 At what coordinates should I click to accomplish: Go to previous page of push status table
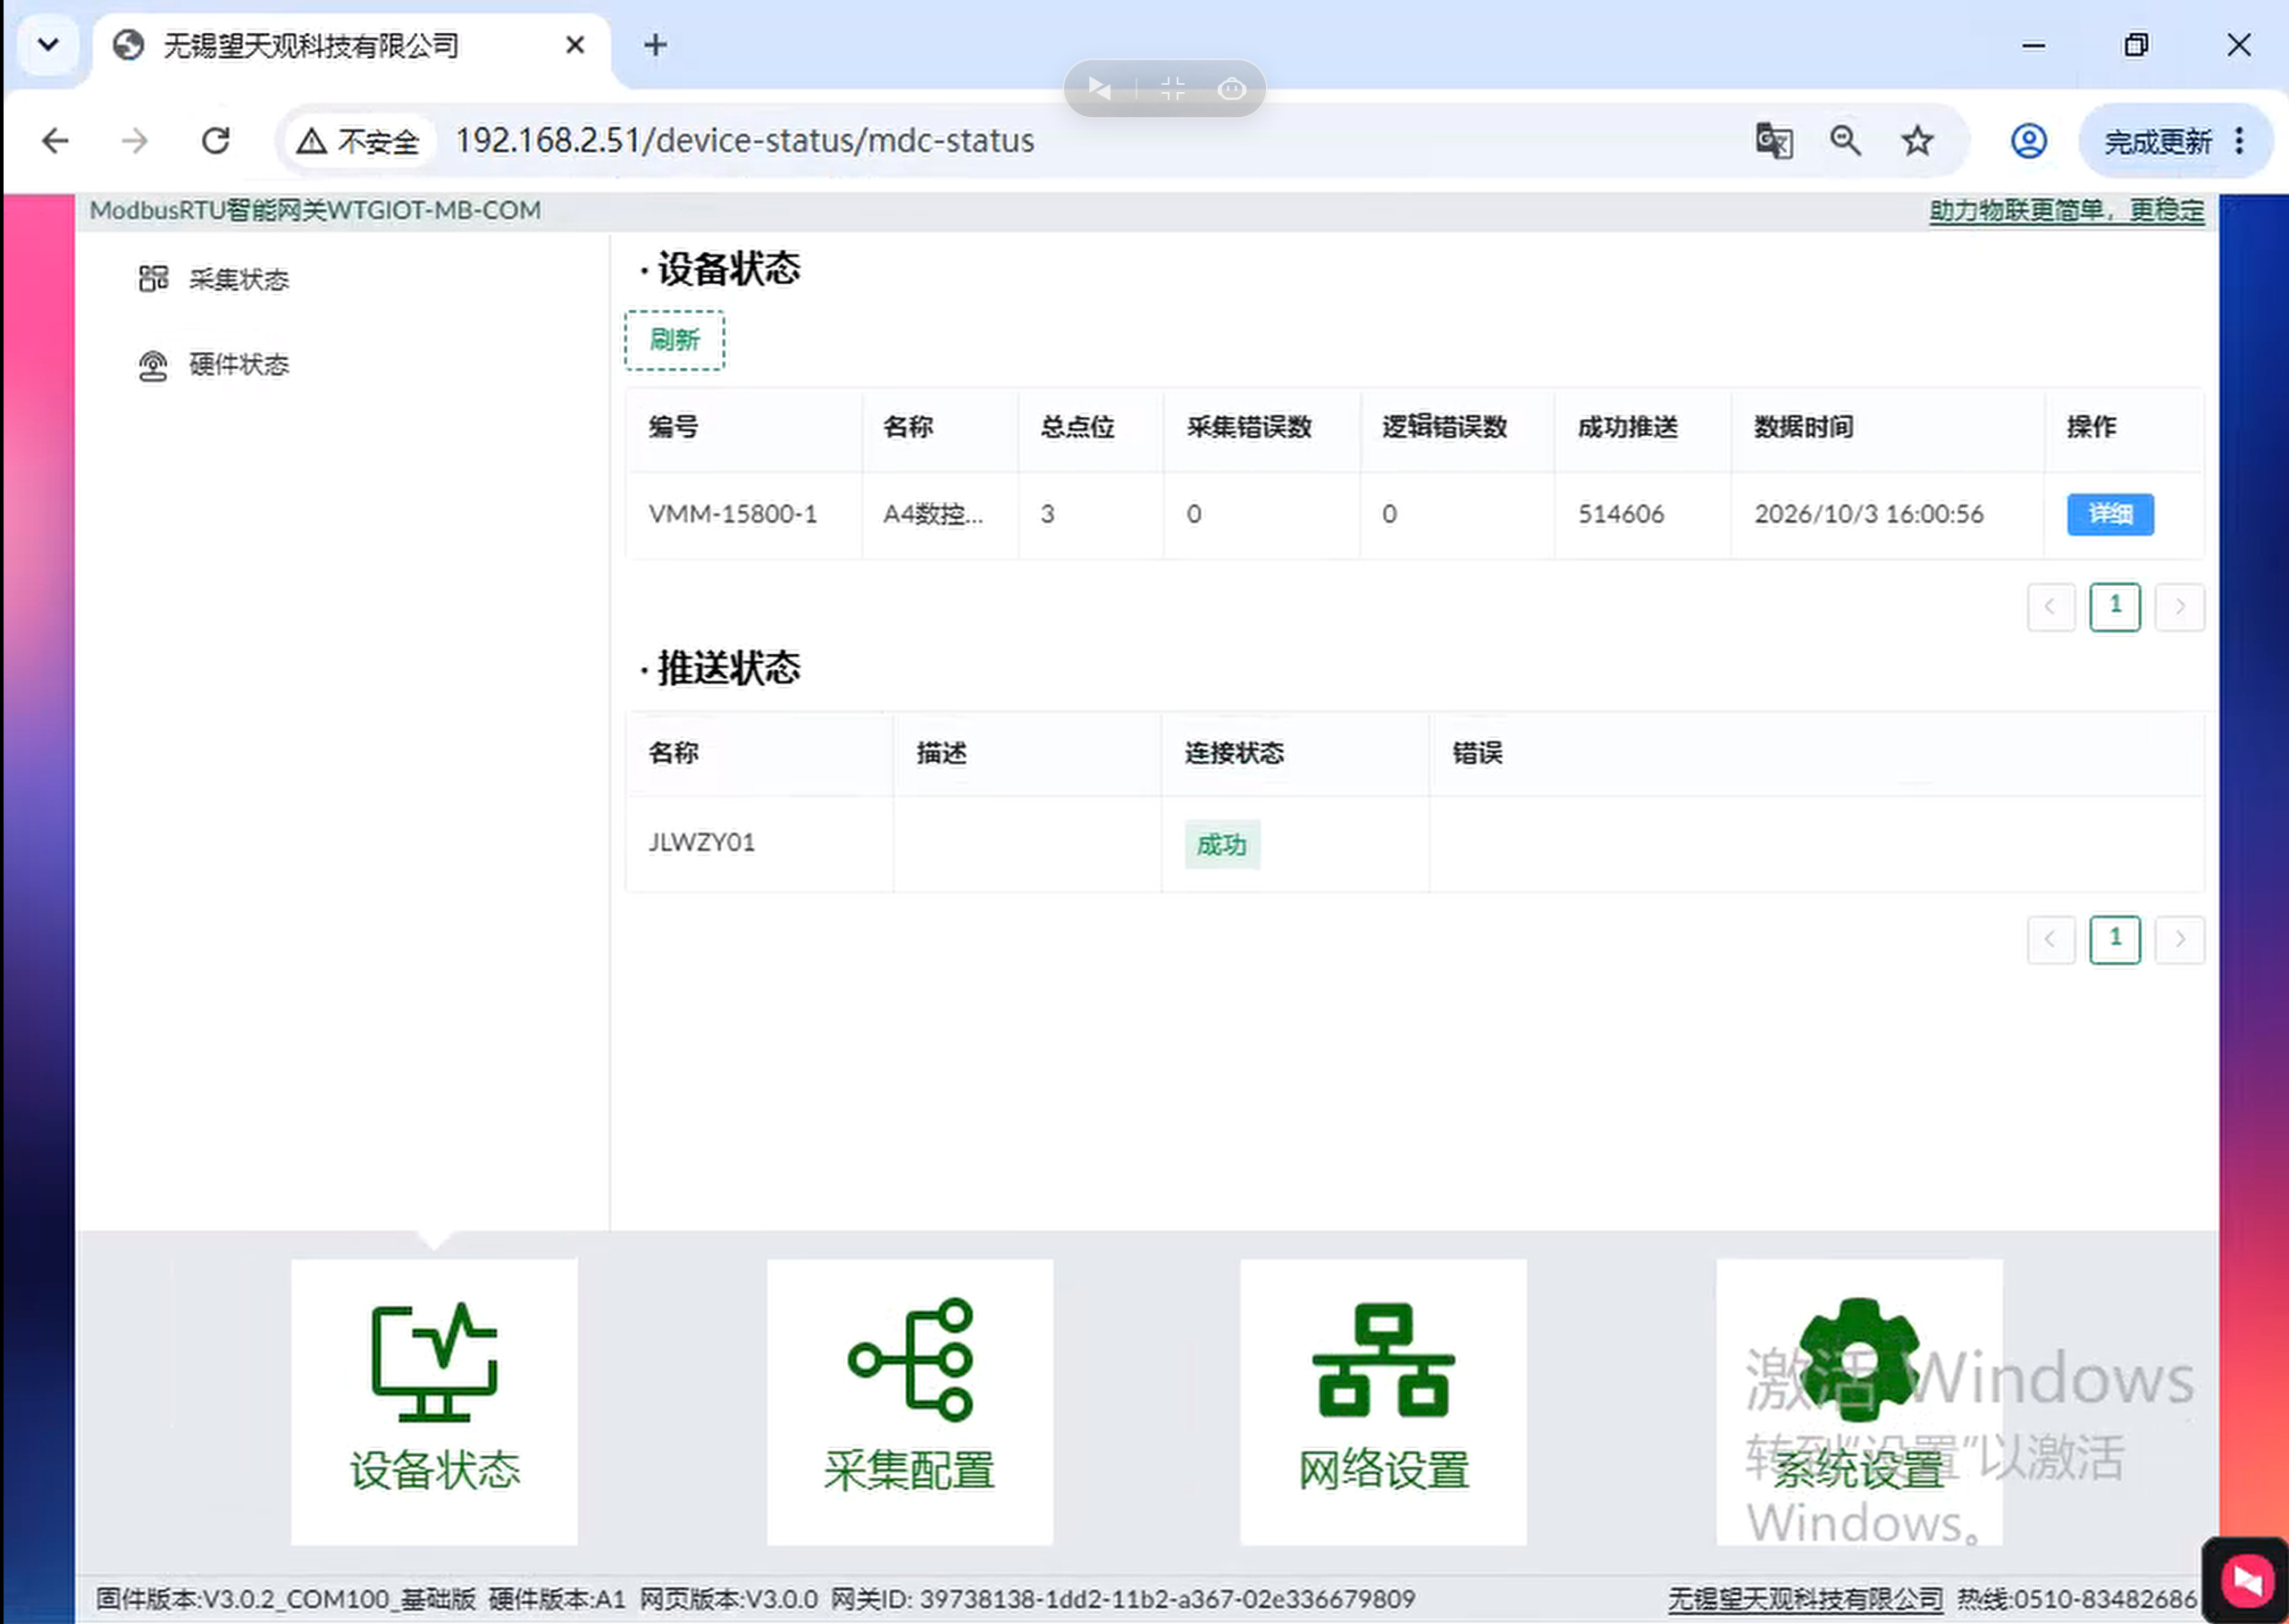pyautogui.click(x=2050, y=939)
